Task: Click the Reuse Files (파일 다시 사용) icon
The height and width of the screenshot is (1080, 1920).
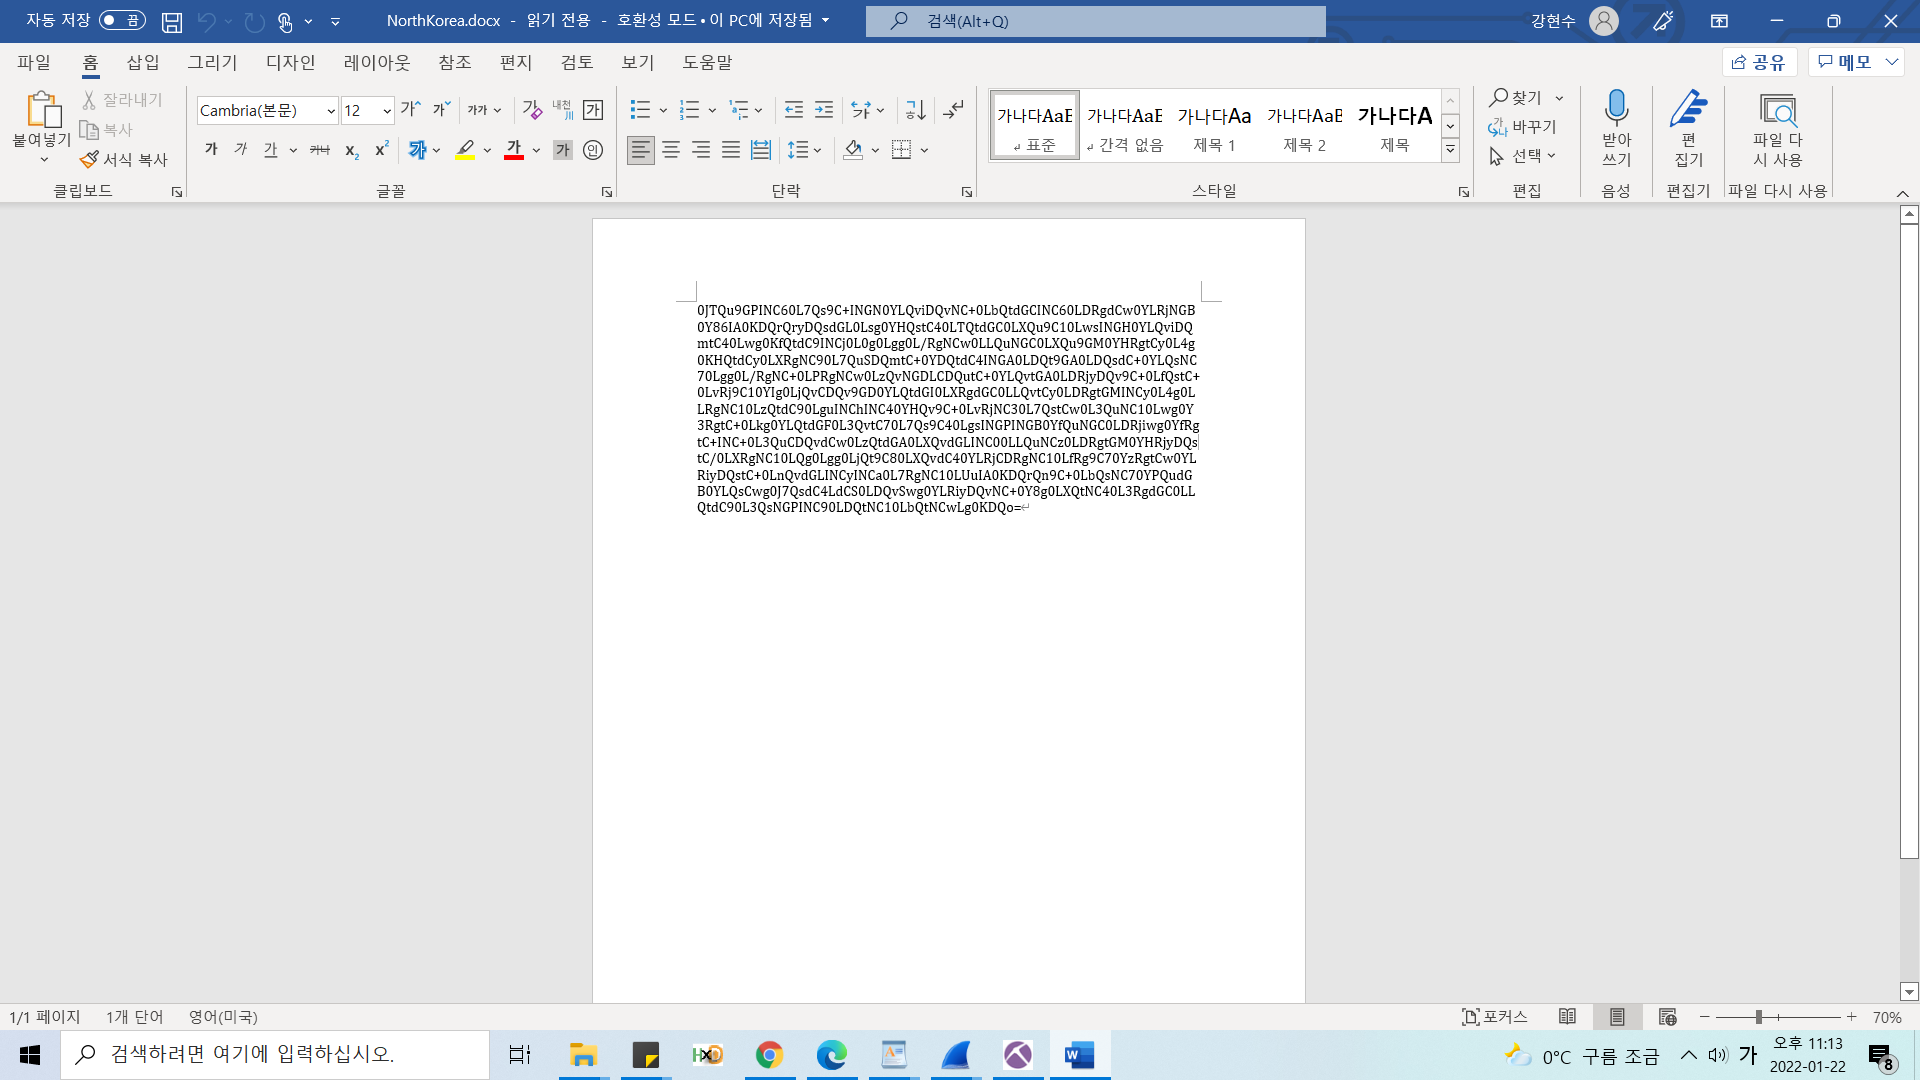Action: point(1778,109)
